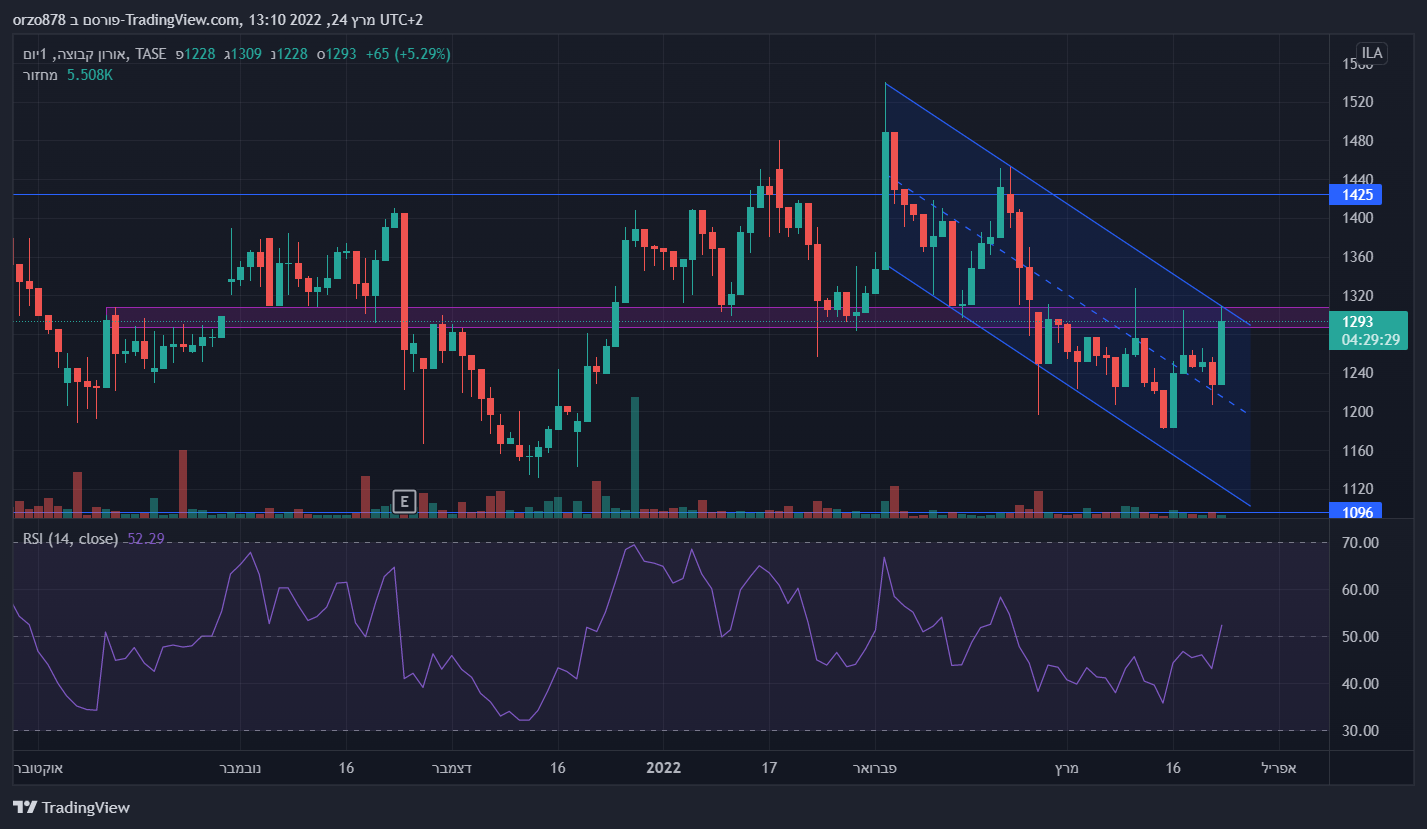Click the 40.00 level on RSI scale

1359,683
